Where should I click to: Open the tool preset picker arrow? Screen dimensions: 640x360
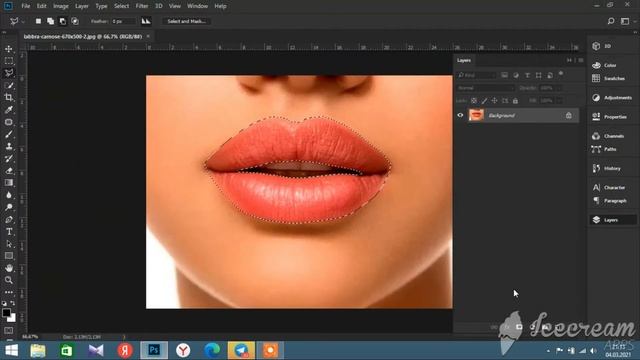[23, 21]
